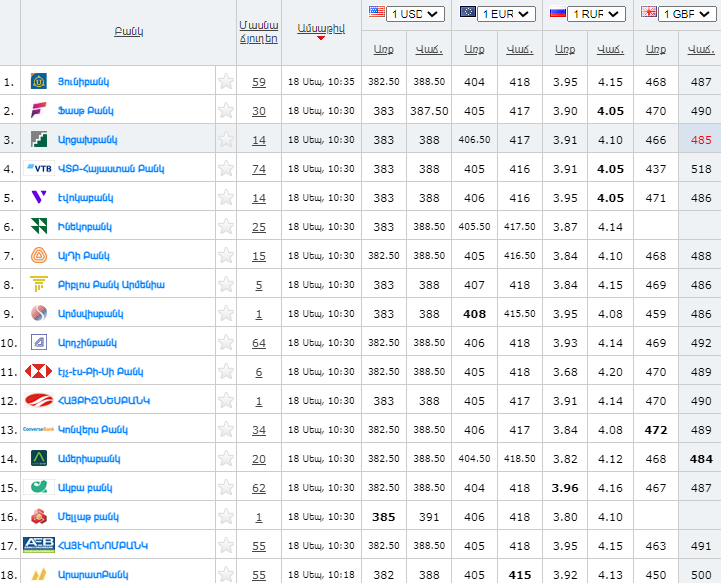Open branch count 59 link in row 1
721x583 pixels.
pos(259,82)
